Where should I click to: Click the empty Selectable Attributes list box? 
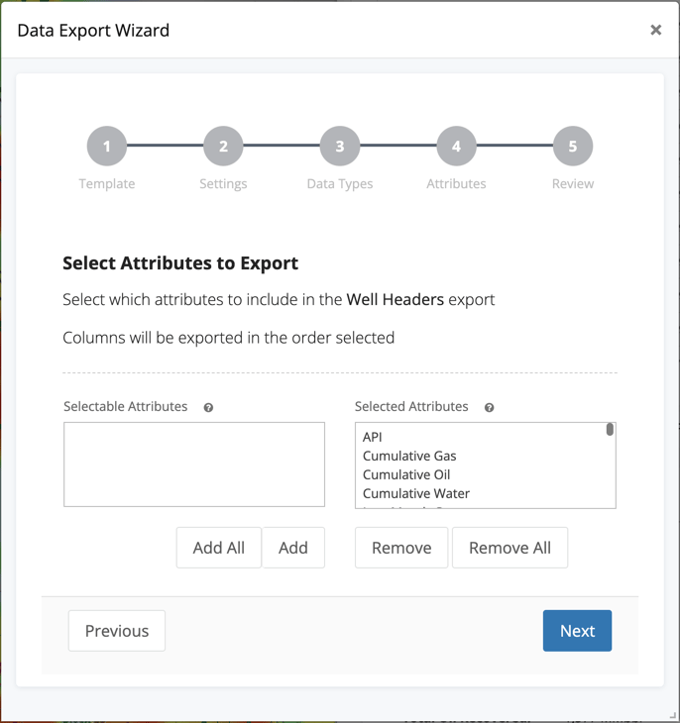click(194, 464)
